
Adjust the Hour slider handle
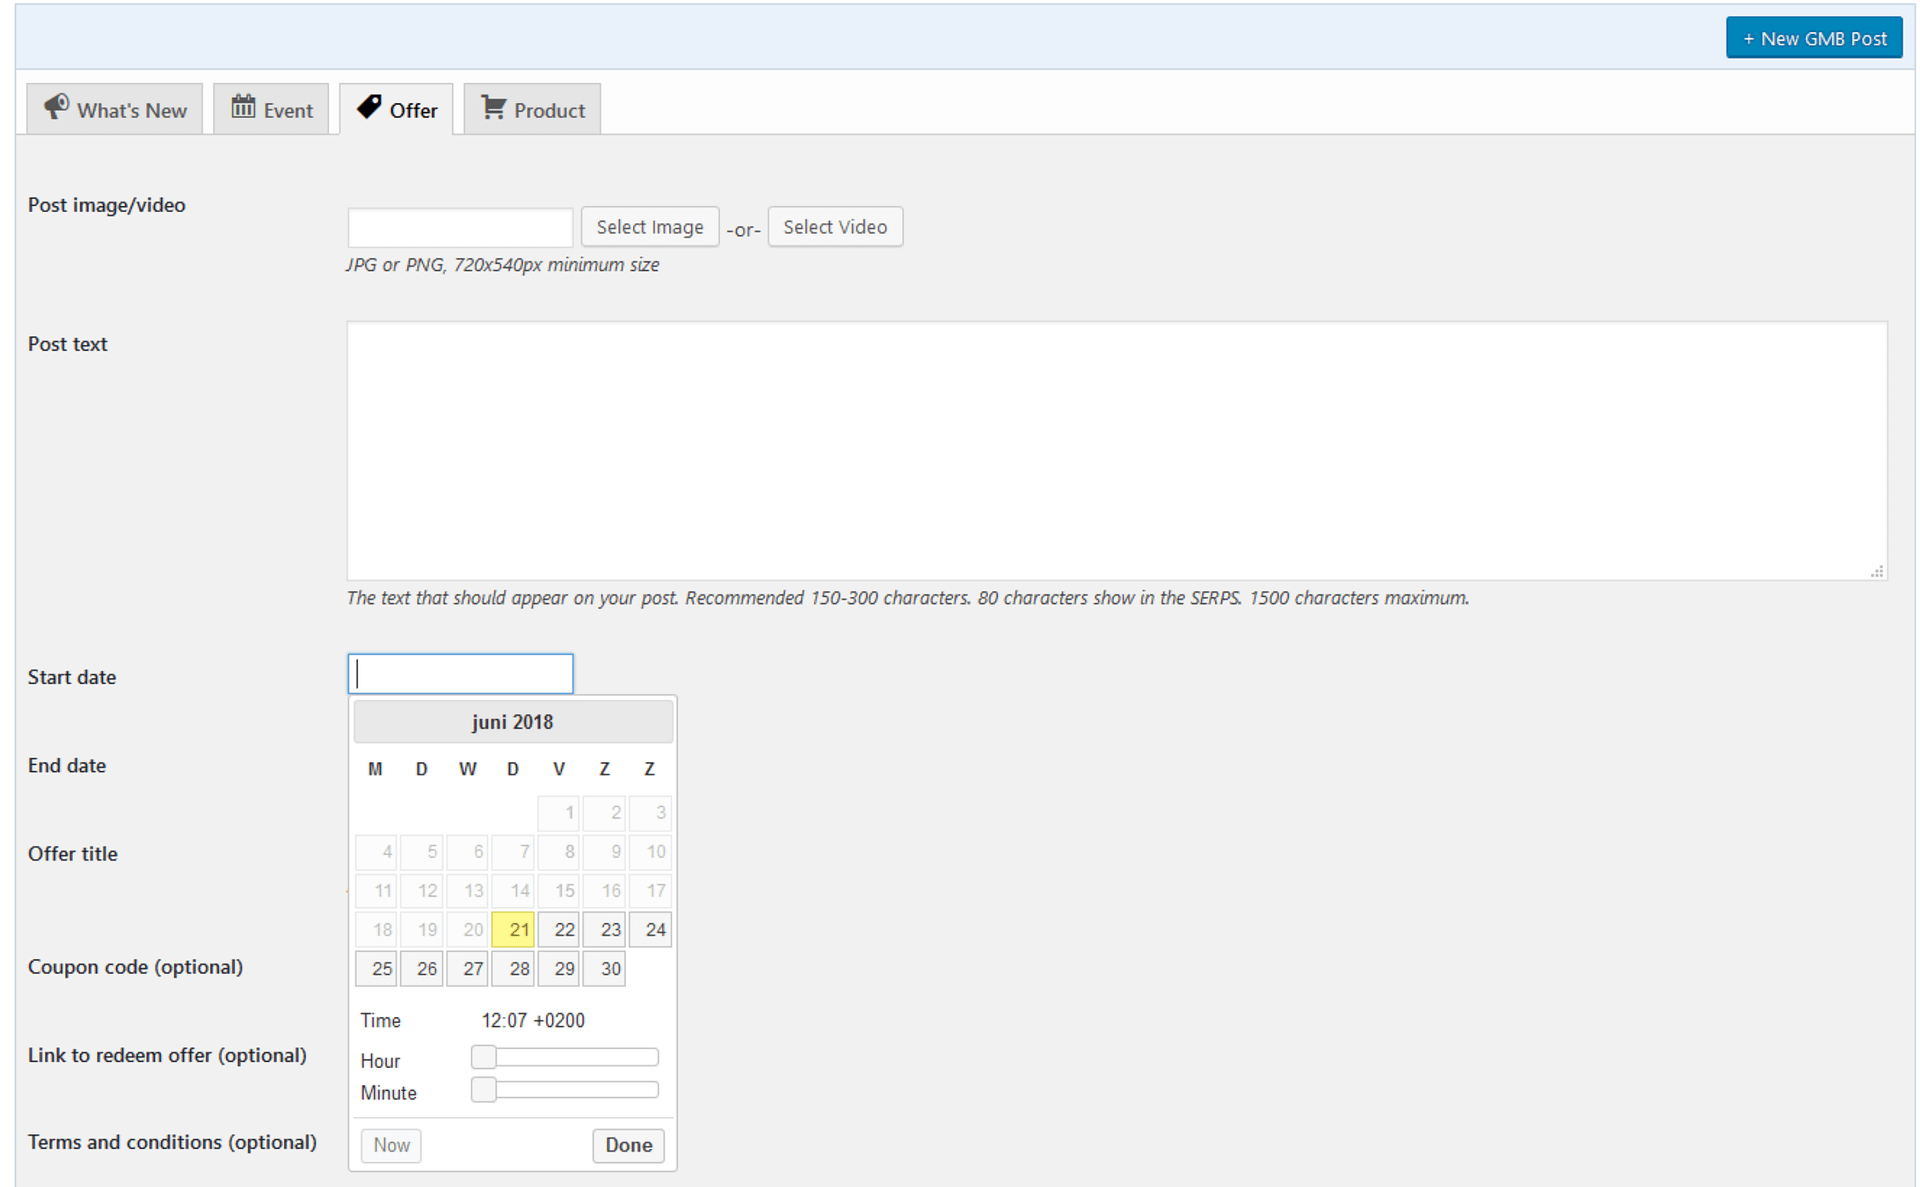click(x=484, y=1057)
